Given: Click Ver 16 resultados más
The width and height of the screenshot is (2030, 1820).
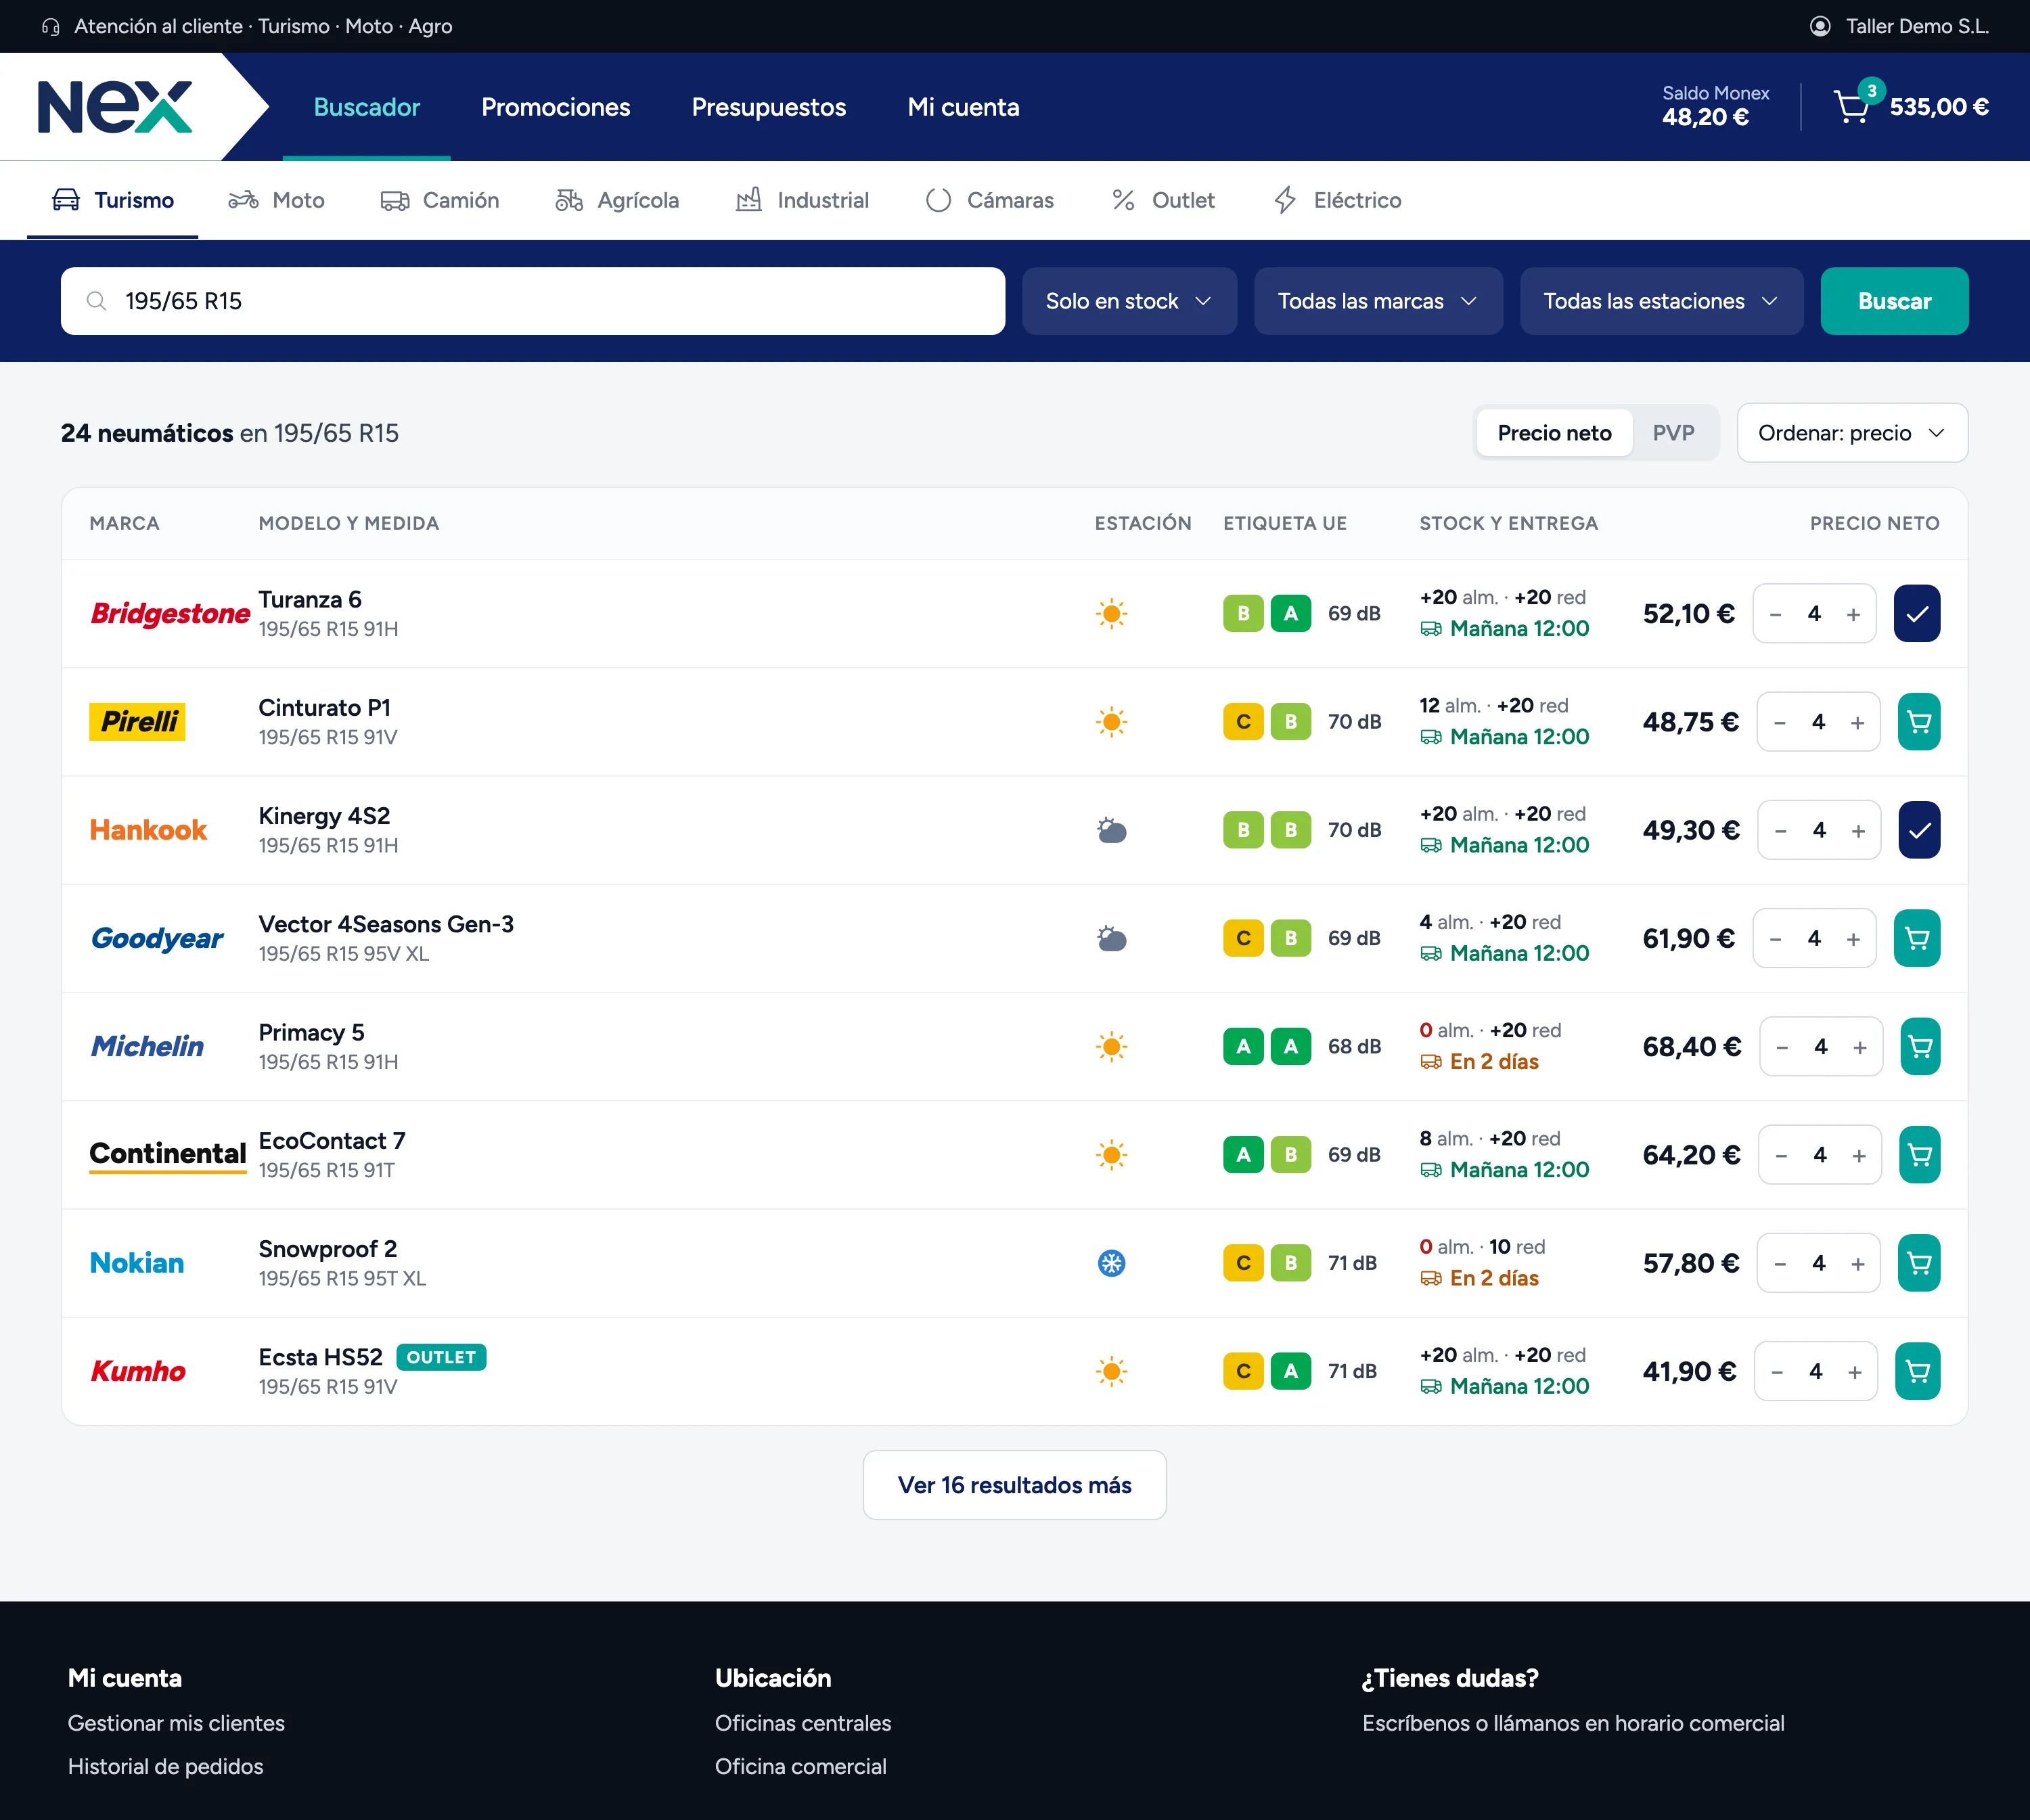Looking at the screenshot, I should click(1014, 1485).
